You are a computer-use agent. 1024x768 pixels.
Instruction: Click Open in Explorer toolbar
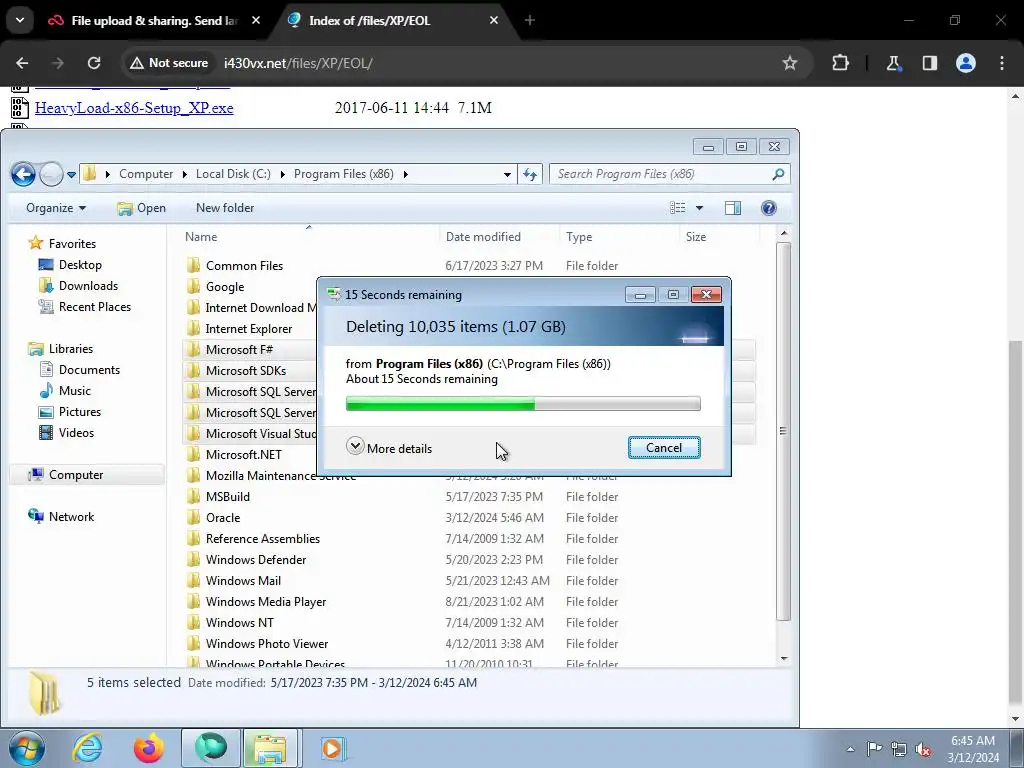click(141, 208)
